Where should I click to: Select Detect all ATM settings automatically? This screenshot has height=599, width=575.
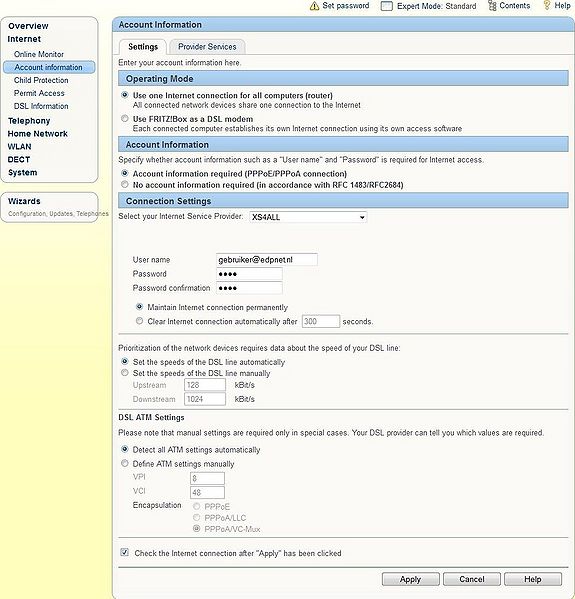click(x=125, y=449)
